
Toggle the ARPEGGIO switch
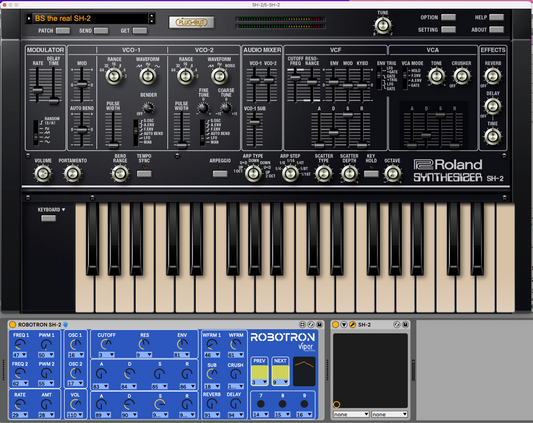point(220,174)
